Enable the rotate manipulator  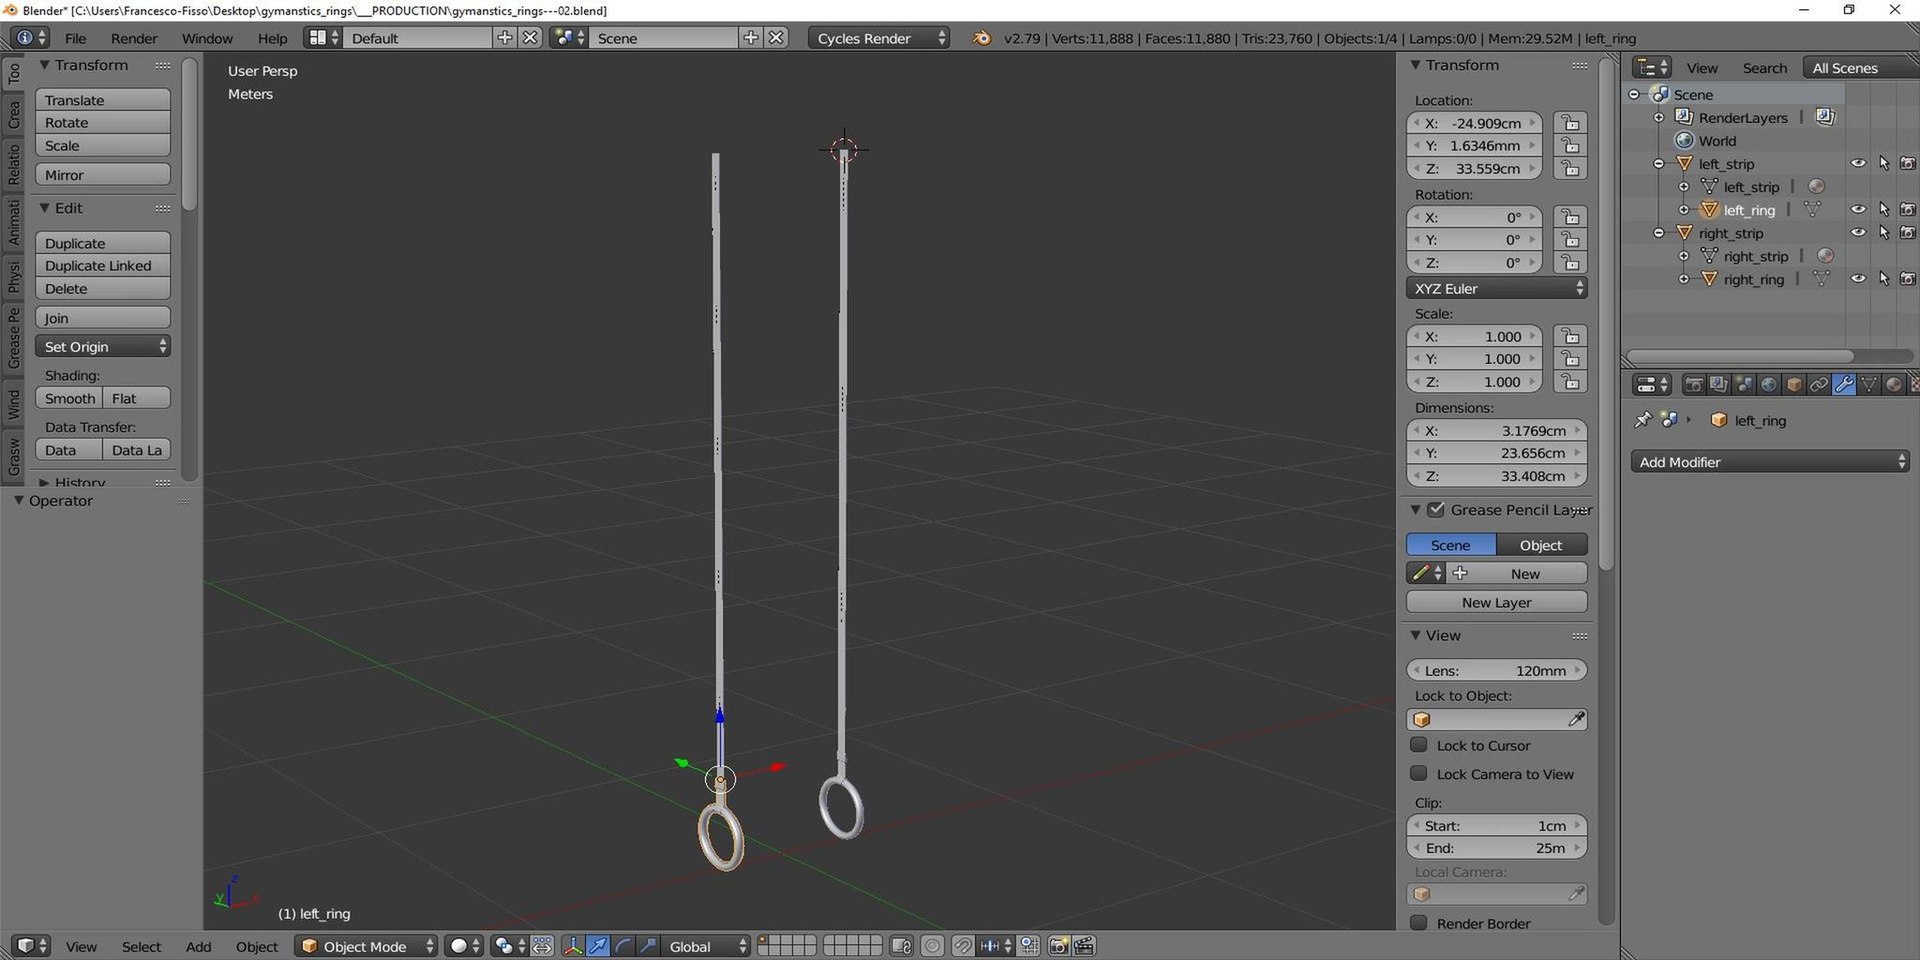[x=623, y=946]
